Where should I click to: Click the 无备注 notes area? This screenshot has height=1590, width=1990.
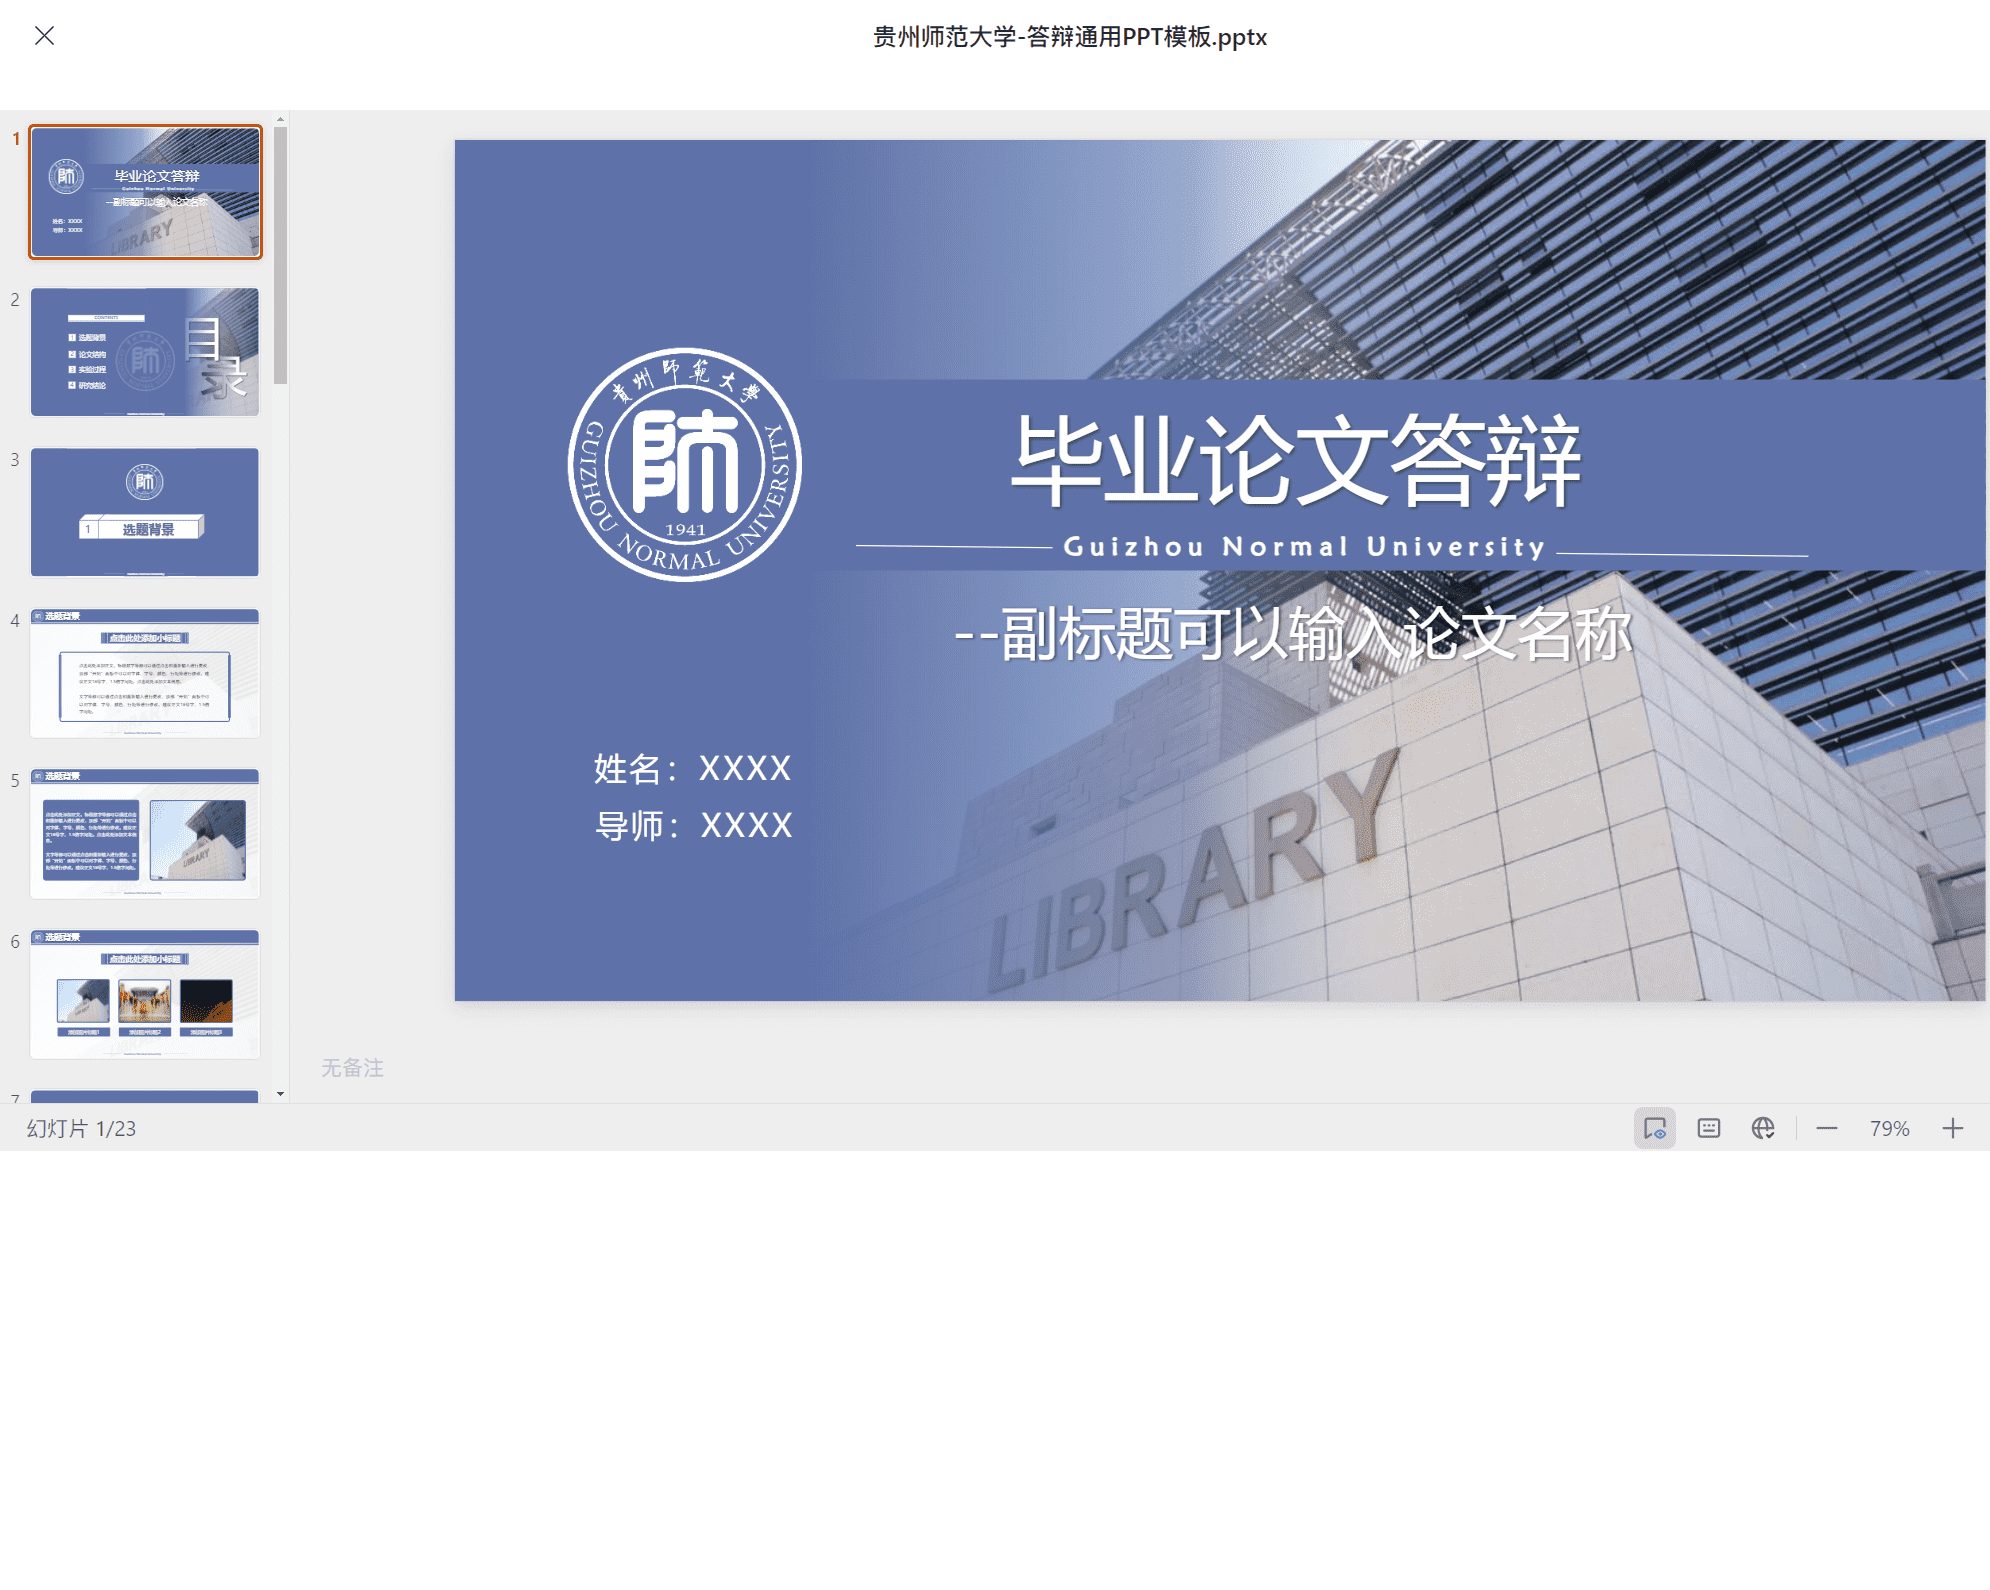point(352,1068)
